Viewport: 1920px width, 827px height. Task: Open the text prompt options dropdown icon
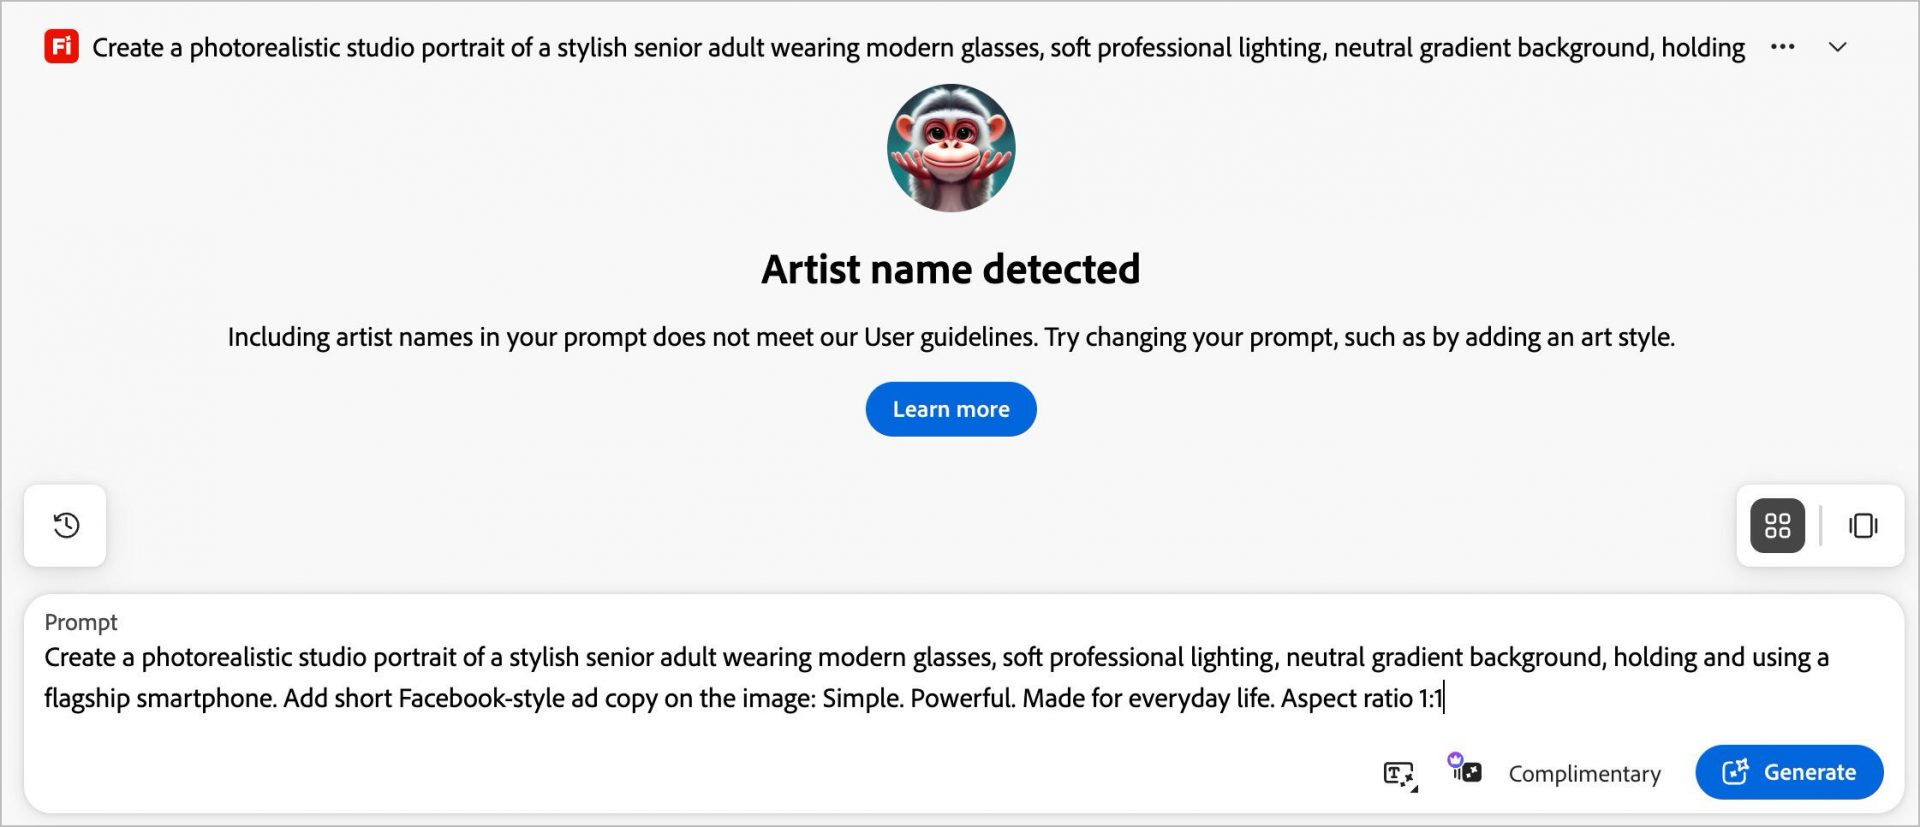1399,774
